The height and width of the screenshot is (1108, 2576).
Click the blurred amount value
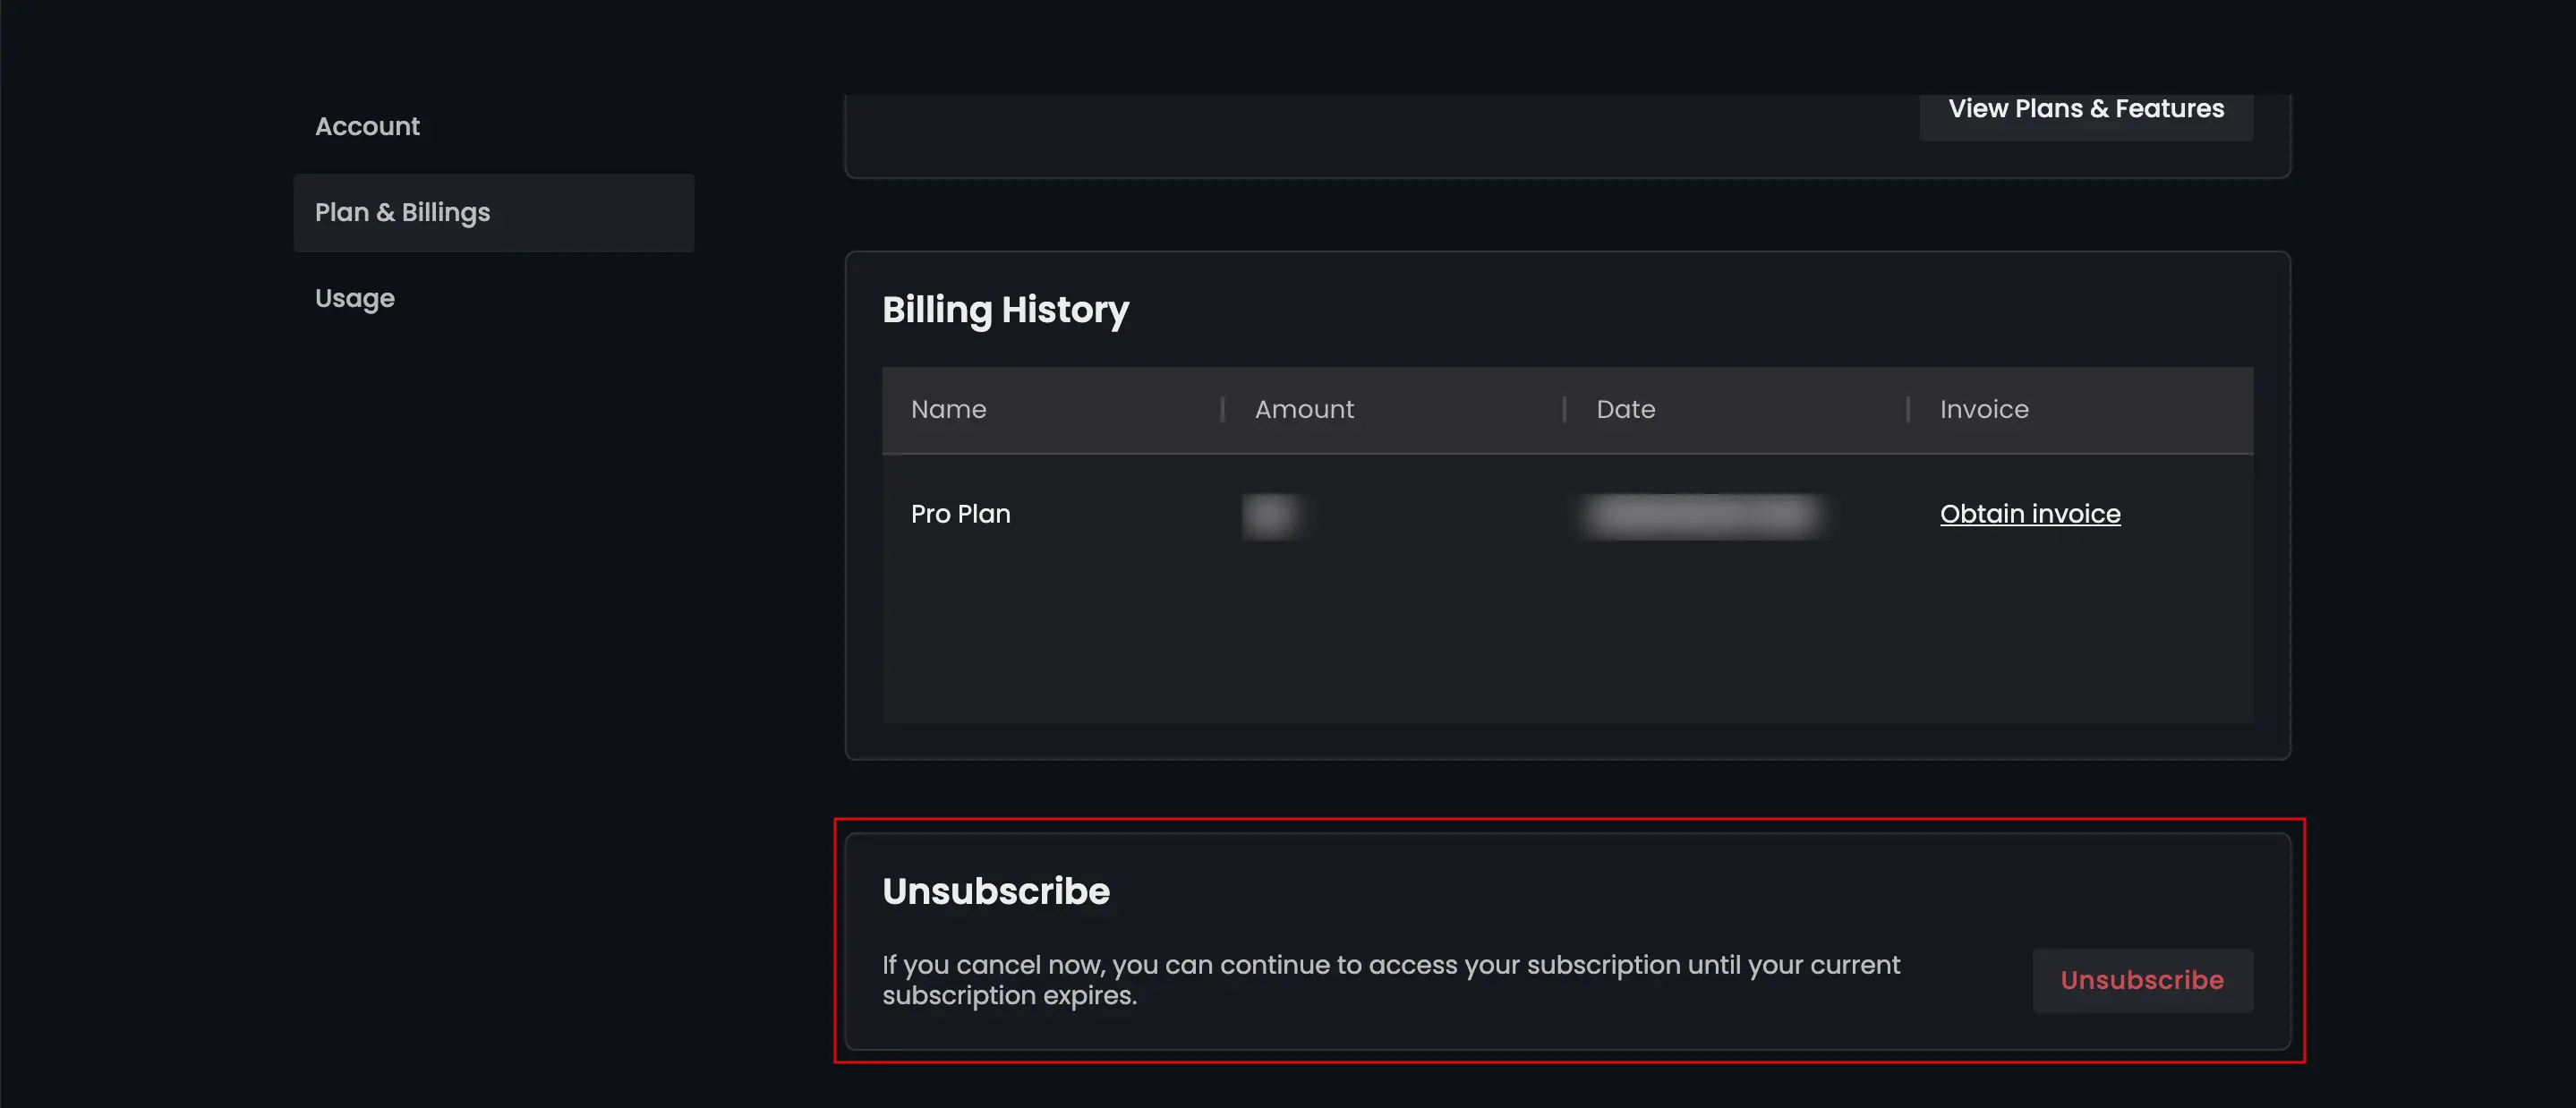point(1271,516)
